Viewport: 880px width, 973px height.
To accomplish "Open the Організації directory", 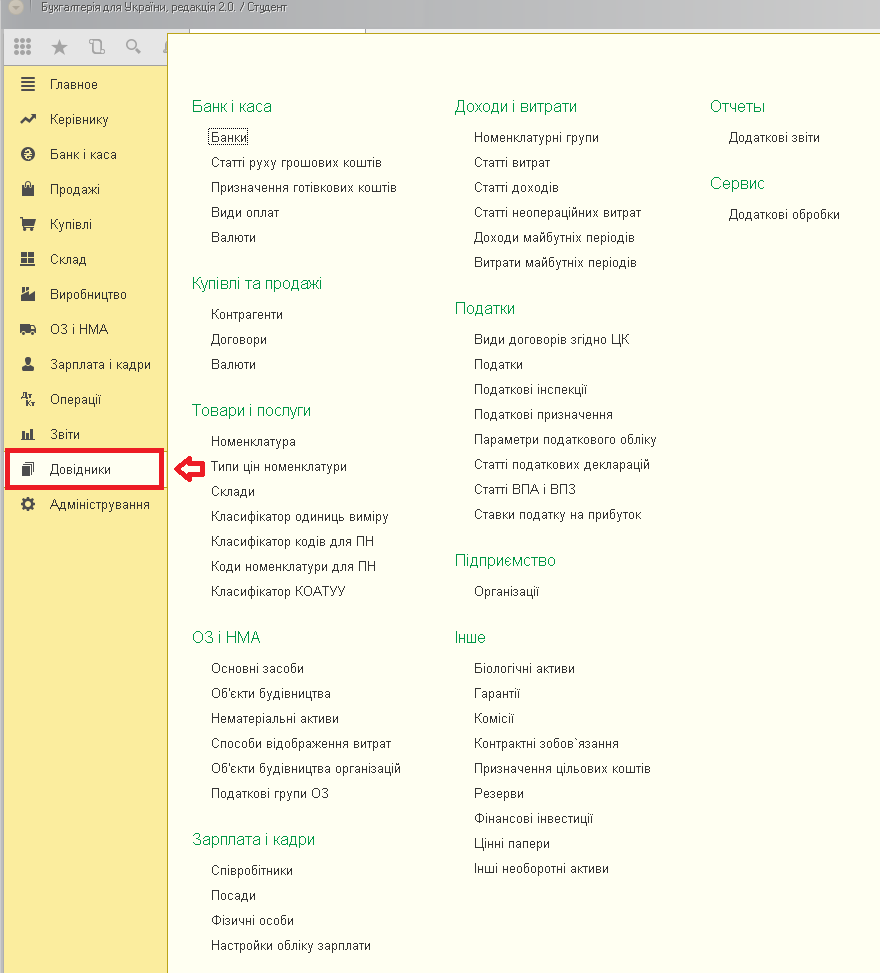I will pyautogui.click(x=506, y=591).
